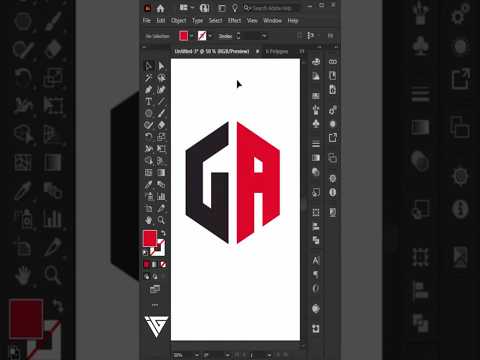Click the control bar red fill swatch
This screenshot has width=480, height=360.
click(x=184, y=36)
